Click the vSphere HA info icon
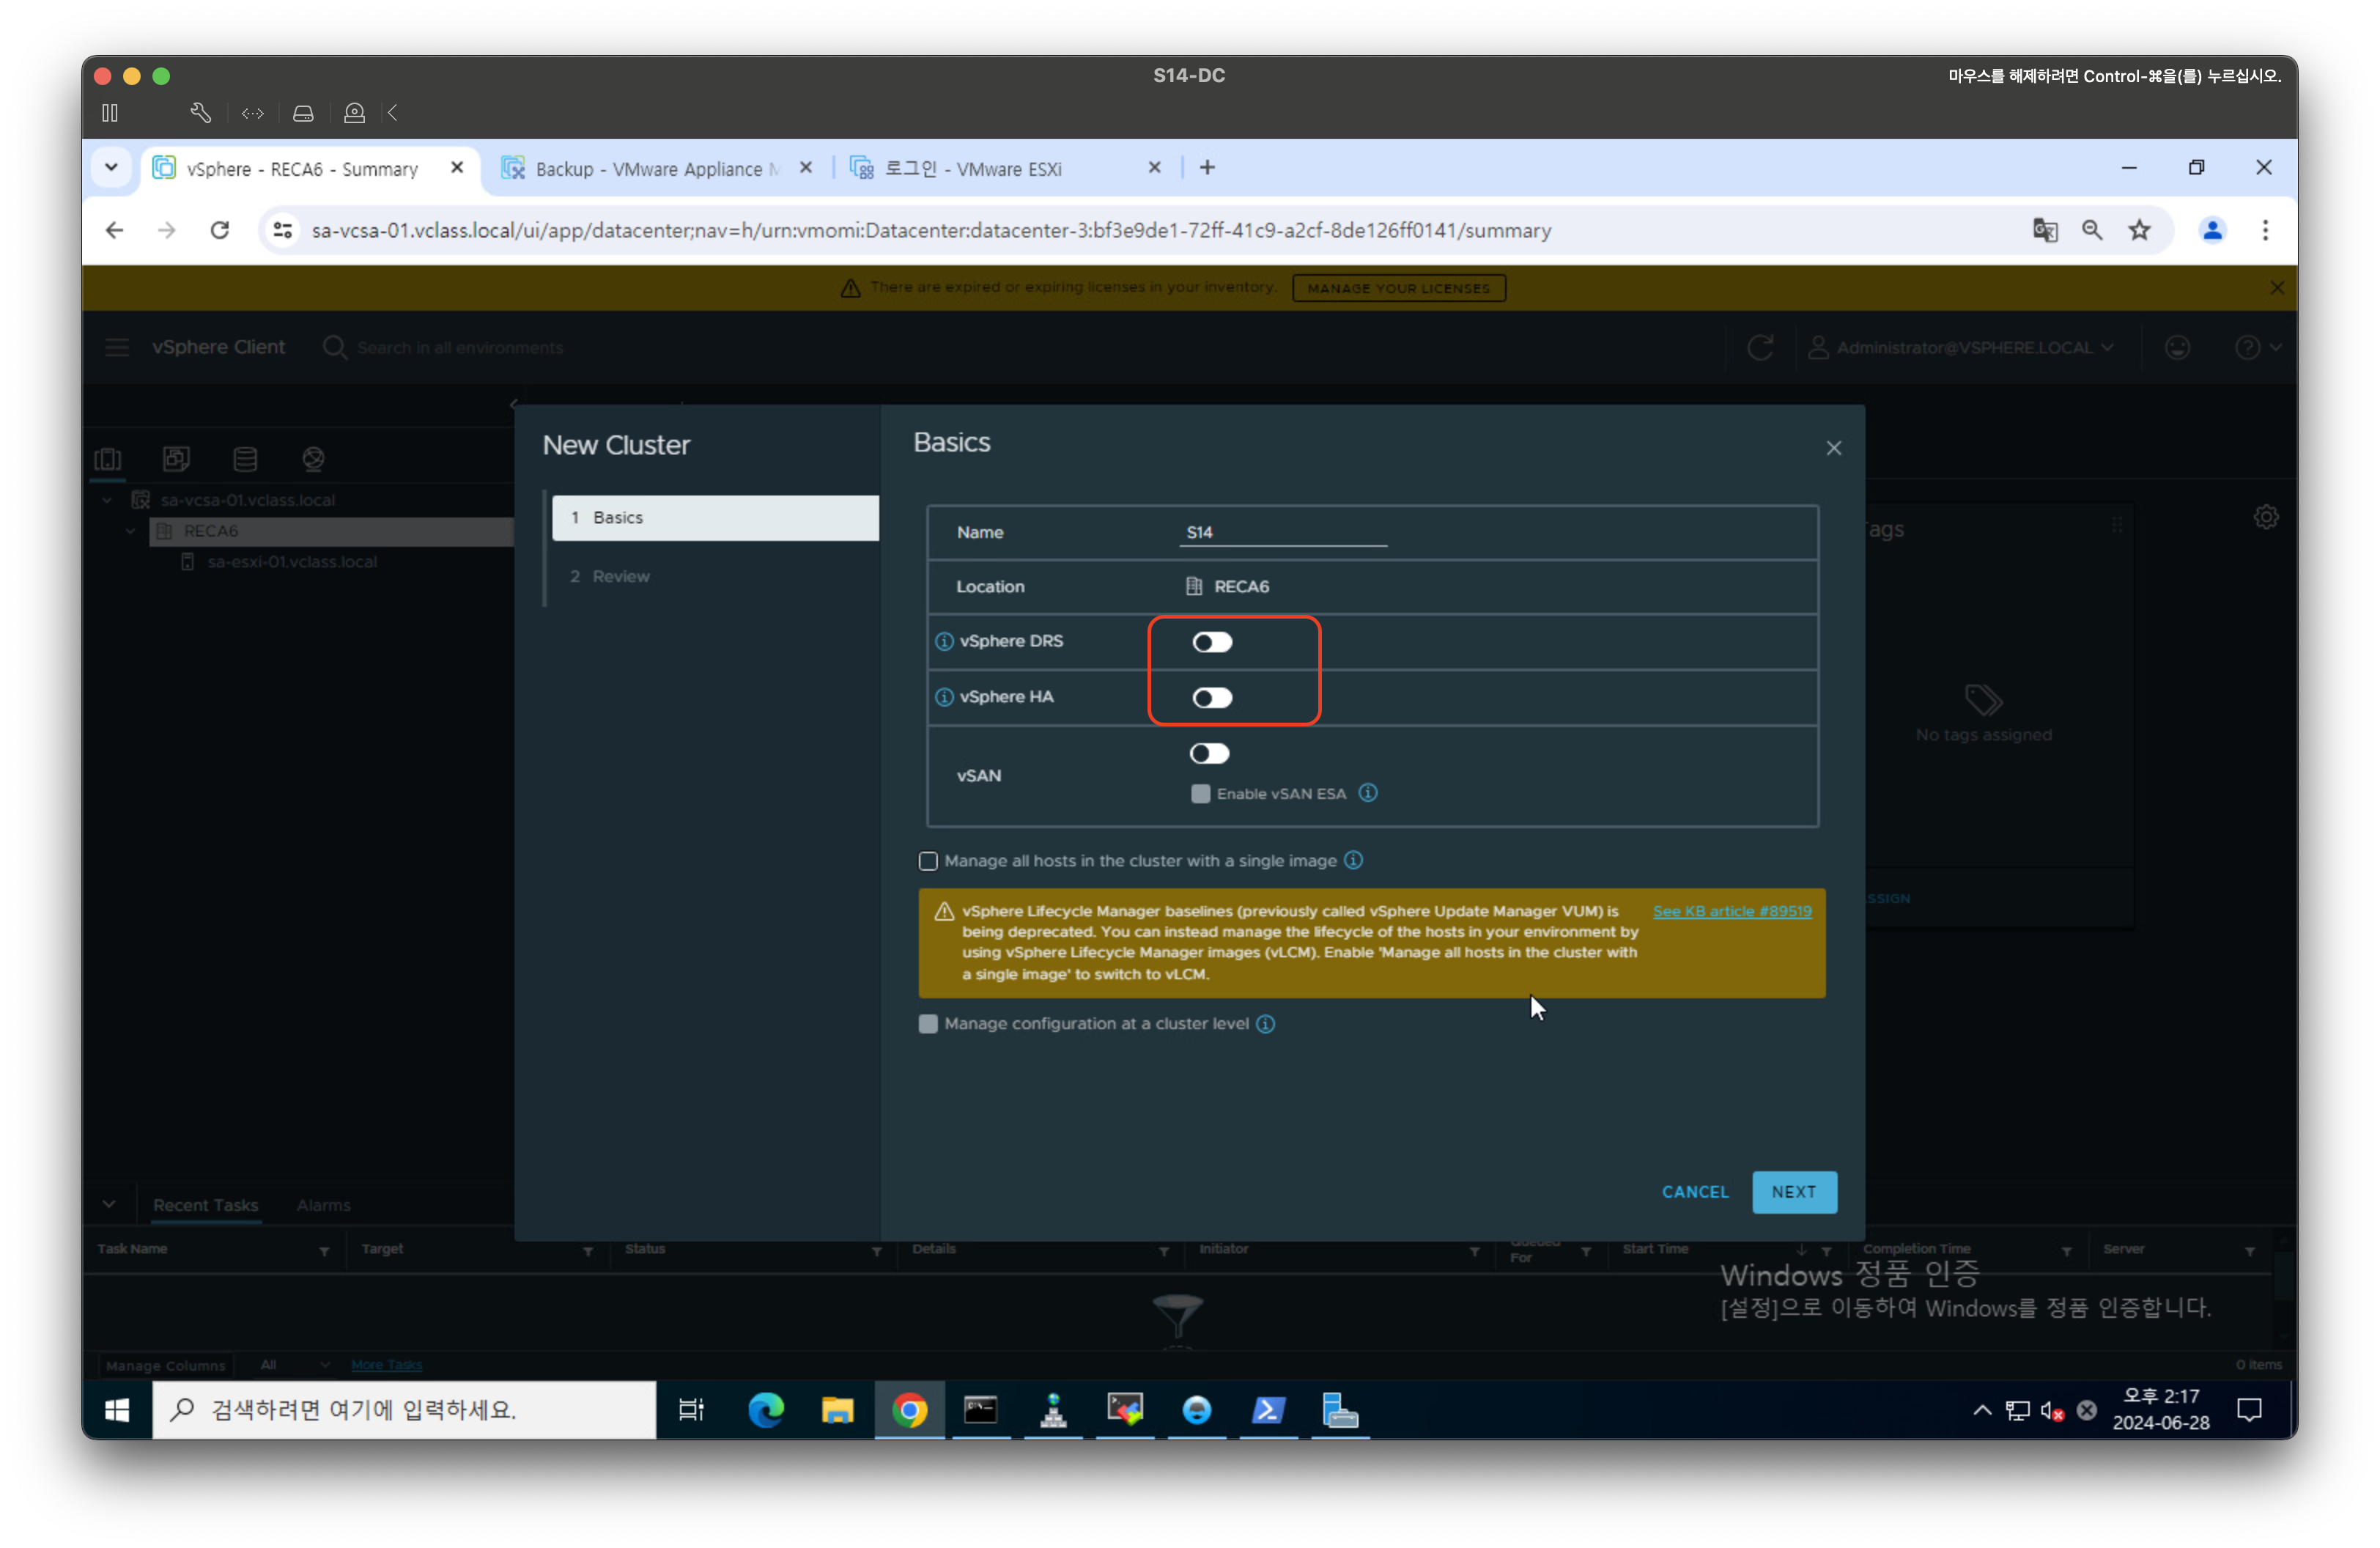Viewport: 2380px width, 1548px height. click(943, 697)
